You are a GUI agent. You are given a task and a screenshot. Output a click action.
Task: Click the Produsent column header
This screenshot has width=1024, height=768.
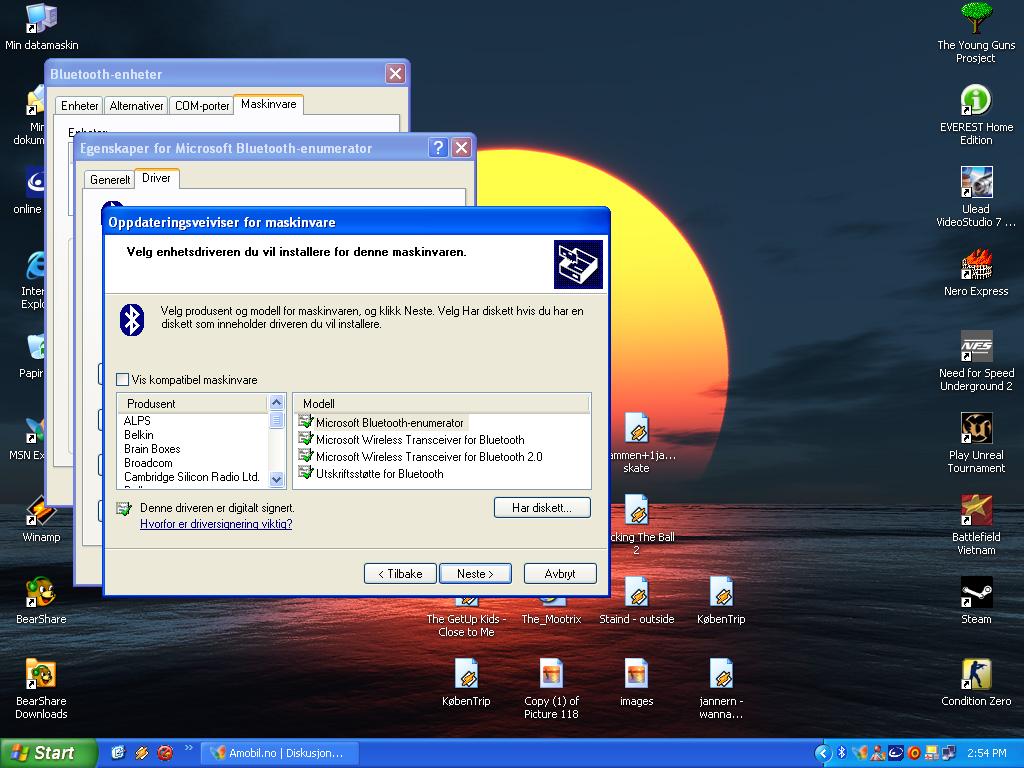193,404
